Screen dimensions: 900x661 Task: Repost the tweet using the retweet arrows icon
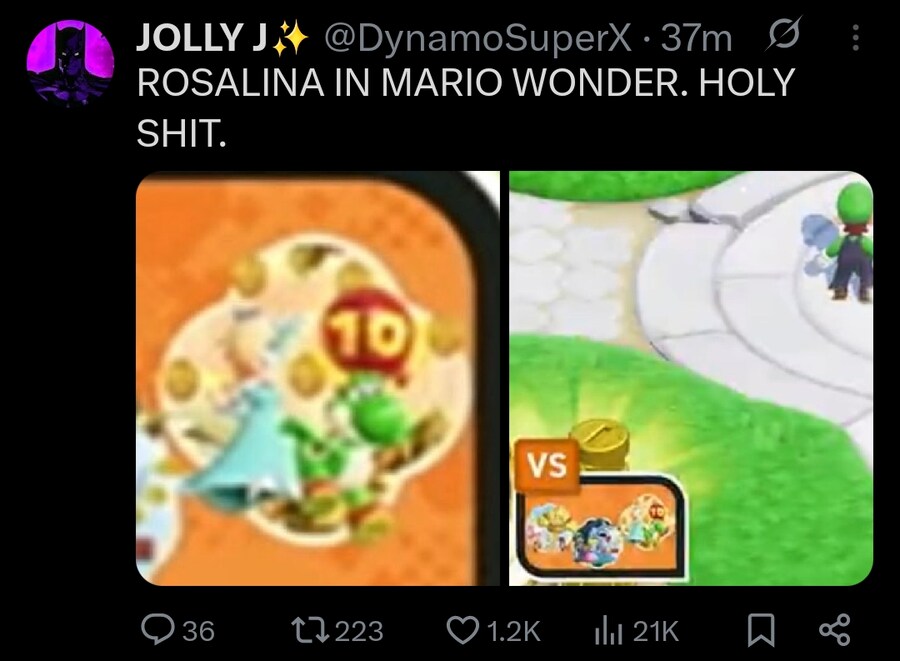click(310, 630)
